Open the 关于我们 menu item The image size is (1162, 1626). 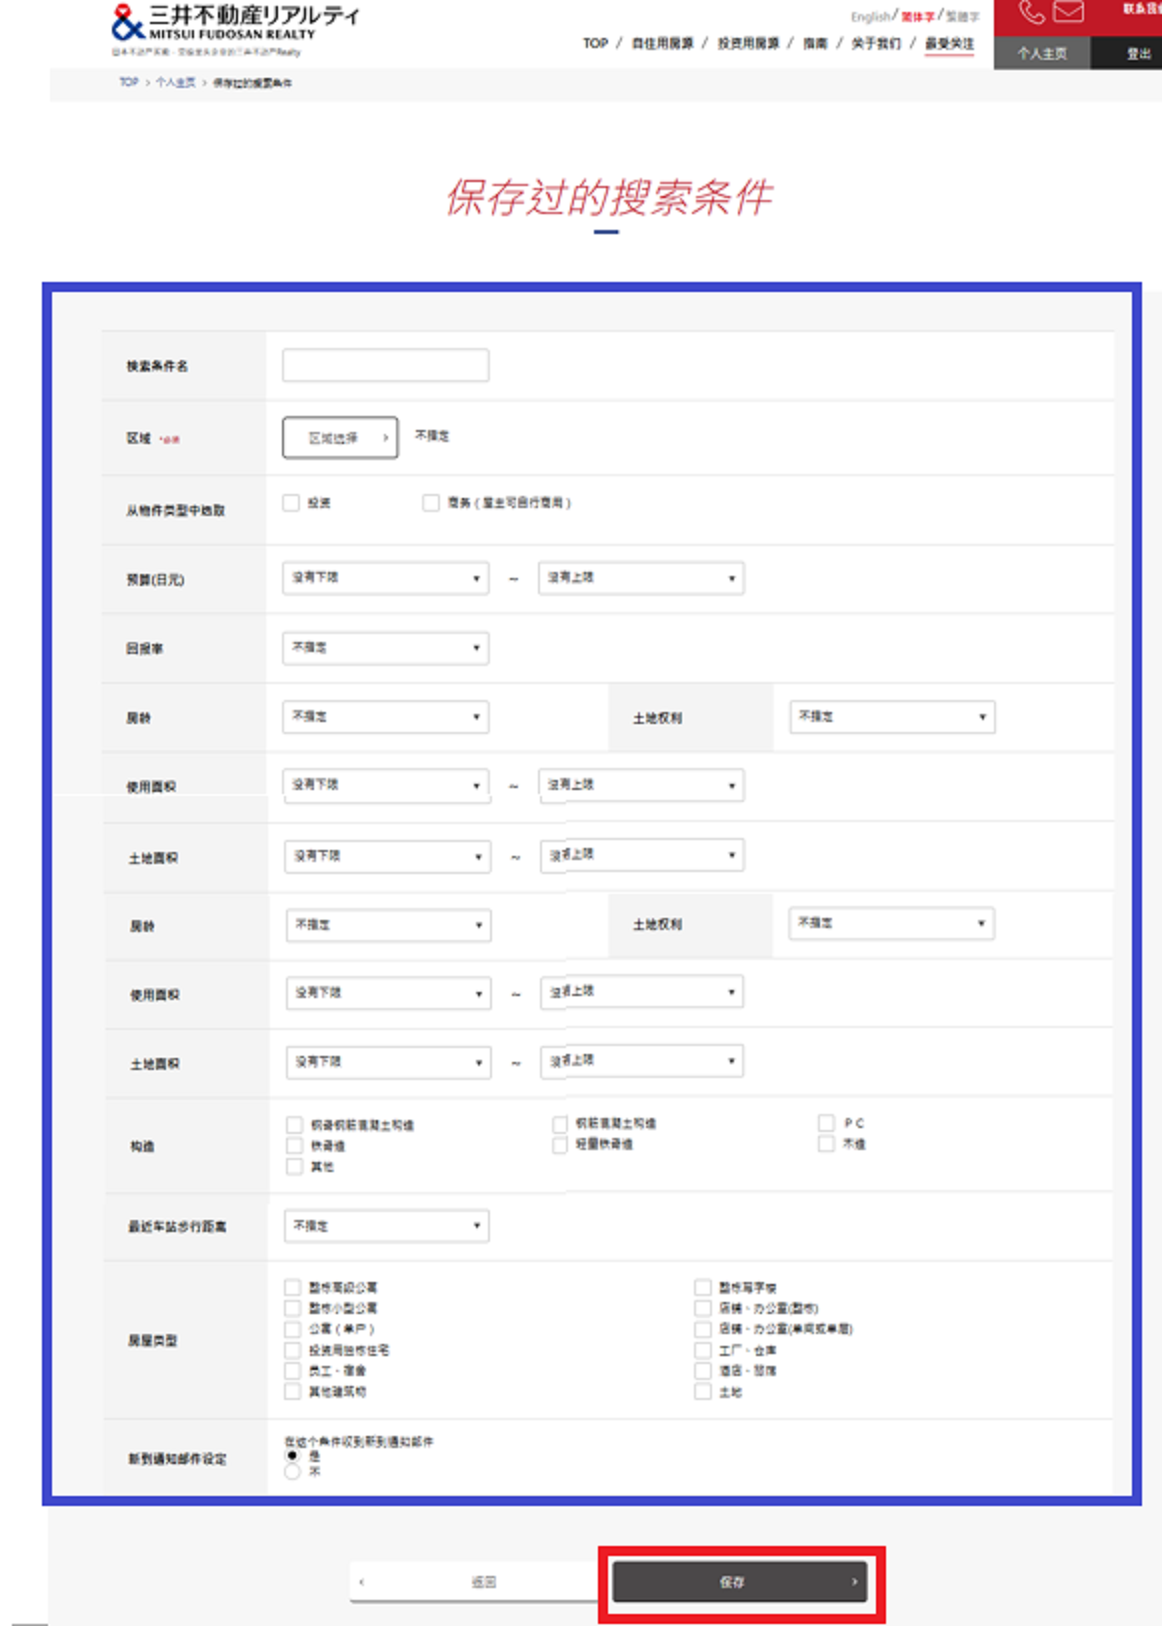875,43
